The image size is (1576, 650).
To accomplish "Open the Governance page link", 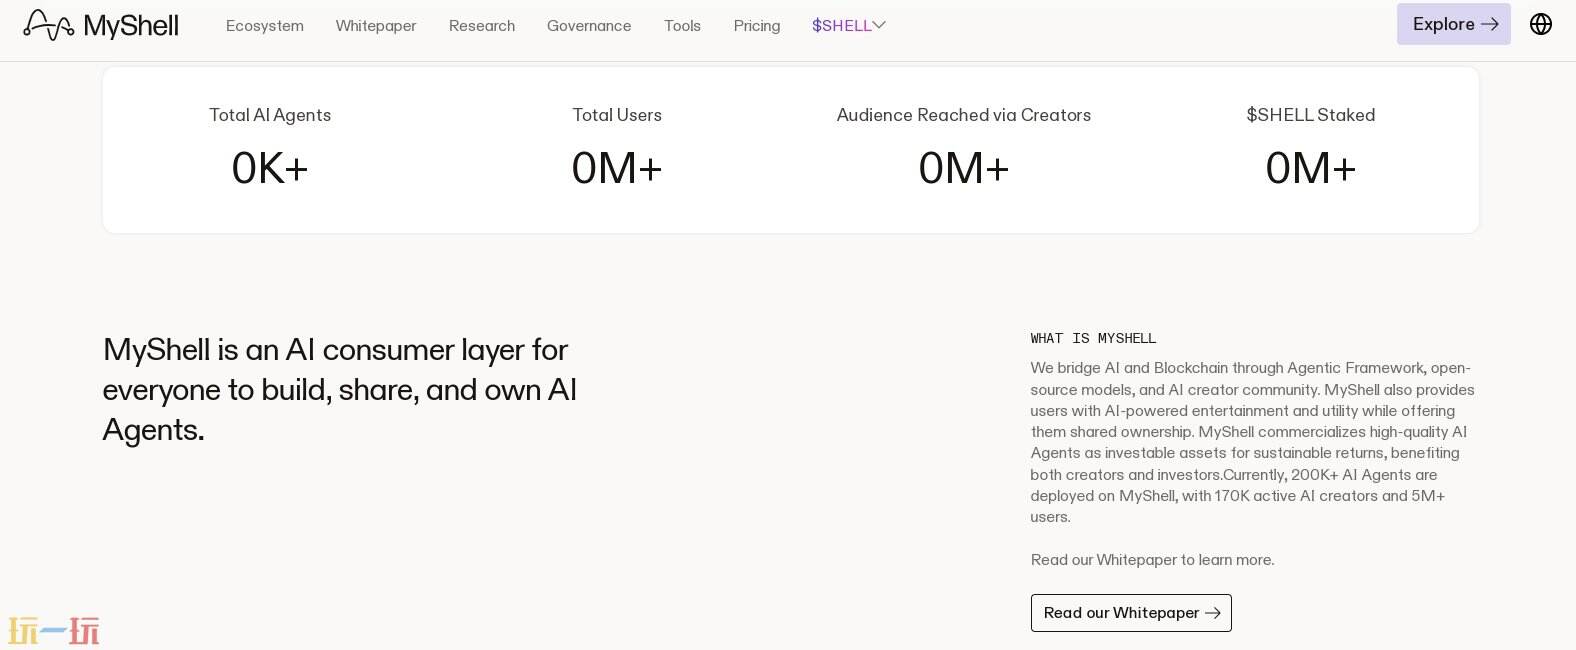I will [589, 25].
